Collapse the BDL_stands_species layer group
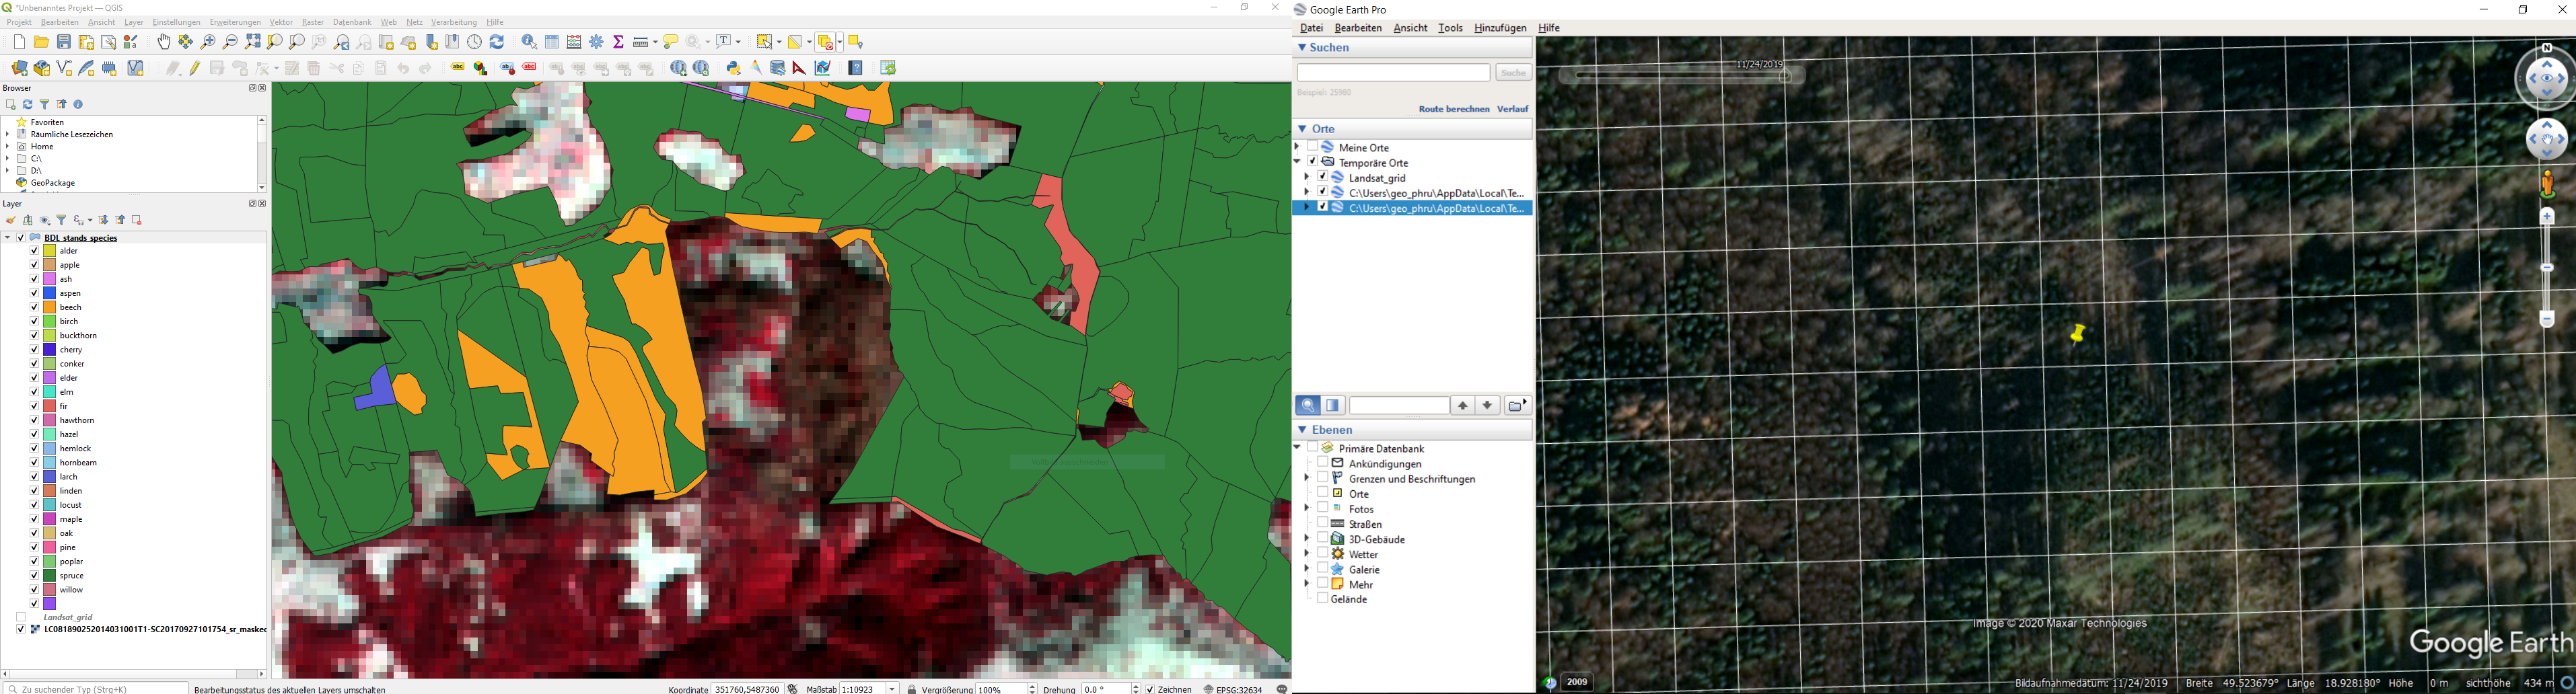Image resolution: width=2576 pixels, height=694 pixels. click(x=7, y=238)
